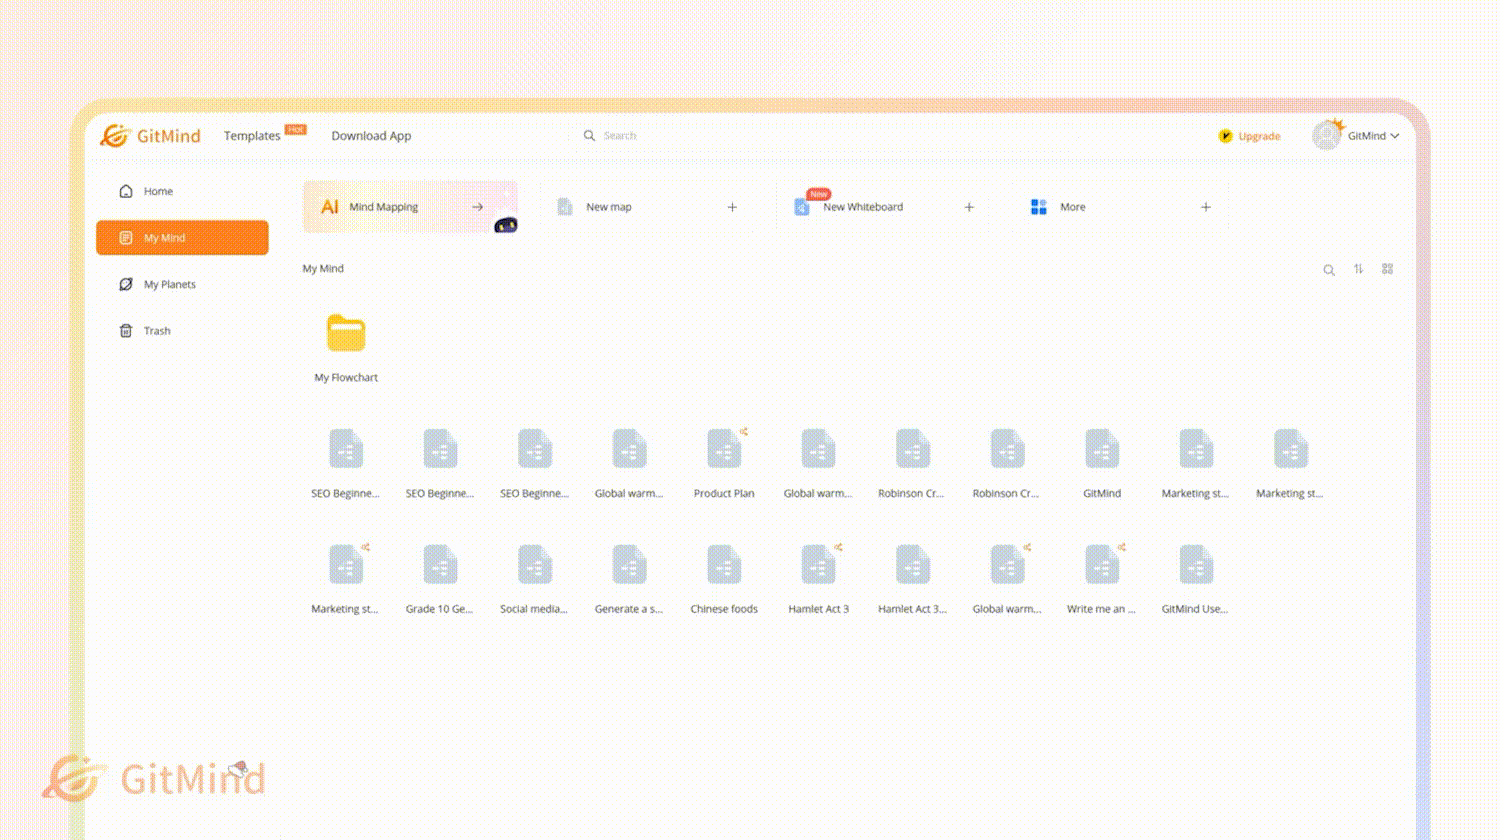Open the Generate a s... file
The height and width of the screenshot is (840, 1500).
pyautogui.click(x=629, y=565)
